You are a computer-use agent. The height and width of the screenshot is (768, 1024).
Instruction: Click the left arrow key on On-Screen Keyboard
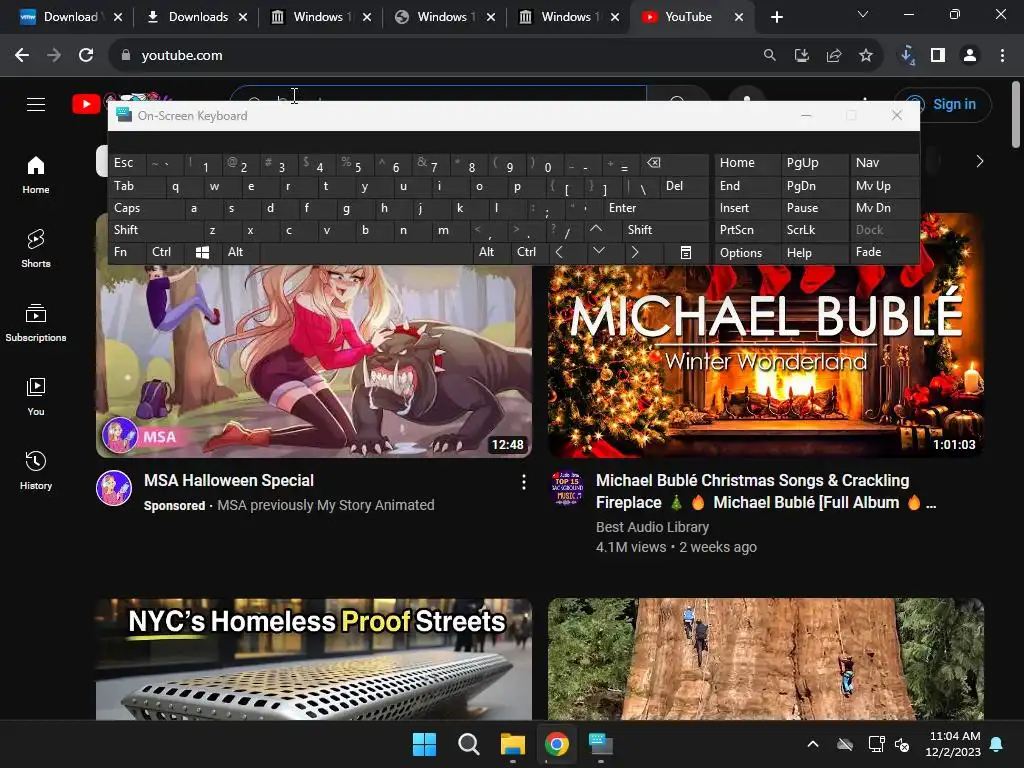tap(560, 253)
